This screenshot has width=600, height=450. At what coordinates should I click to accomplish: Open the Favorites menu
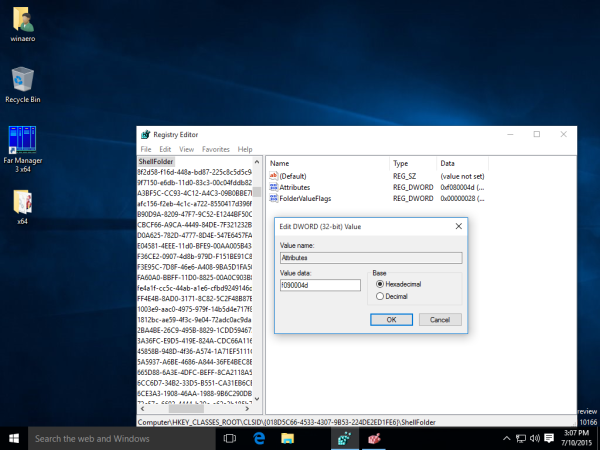tap(216, 149)
